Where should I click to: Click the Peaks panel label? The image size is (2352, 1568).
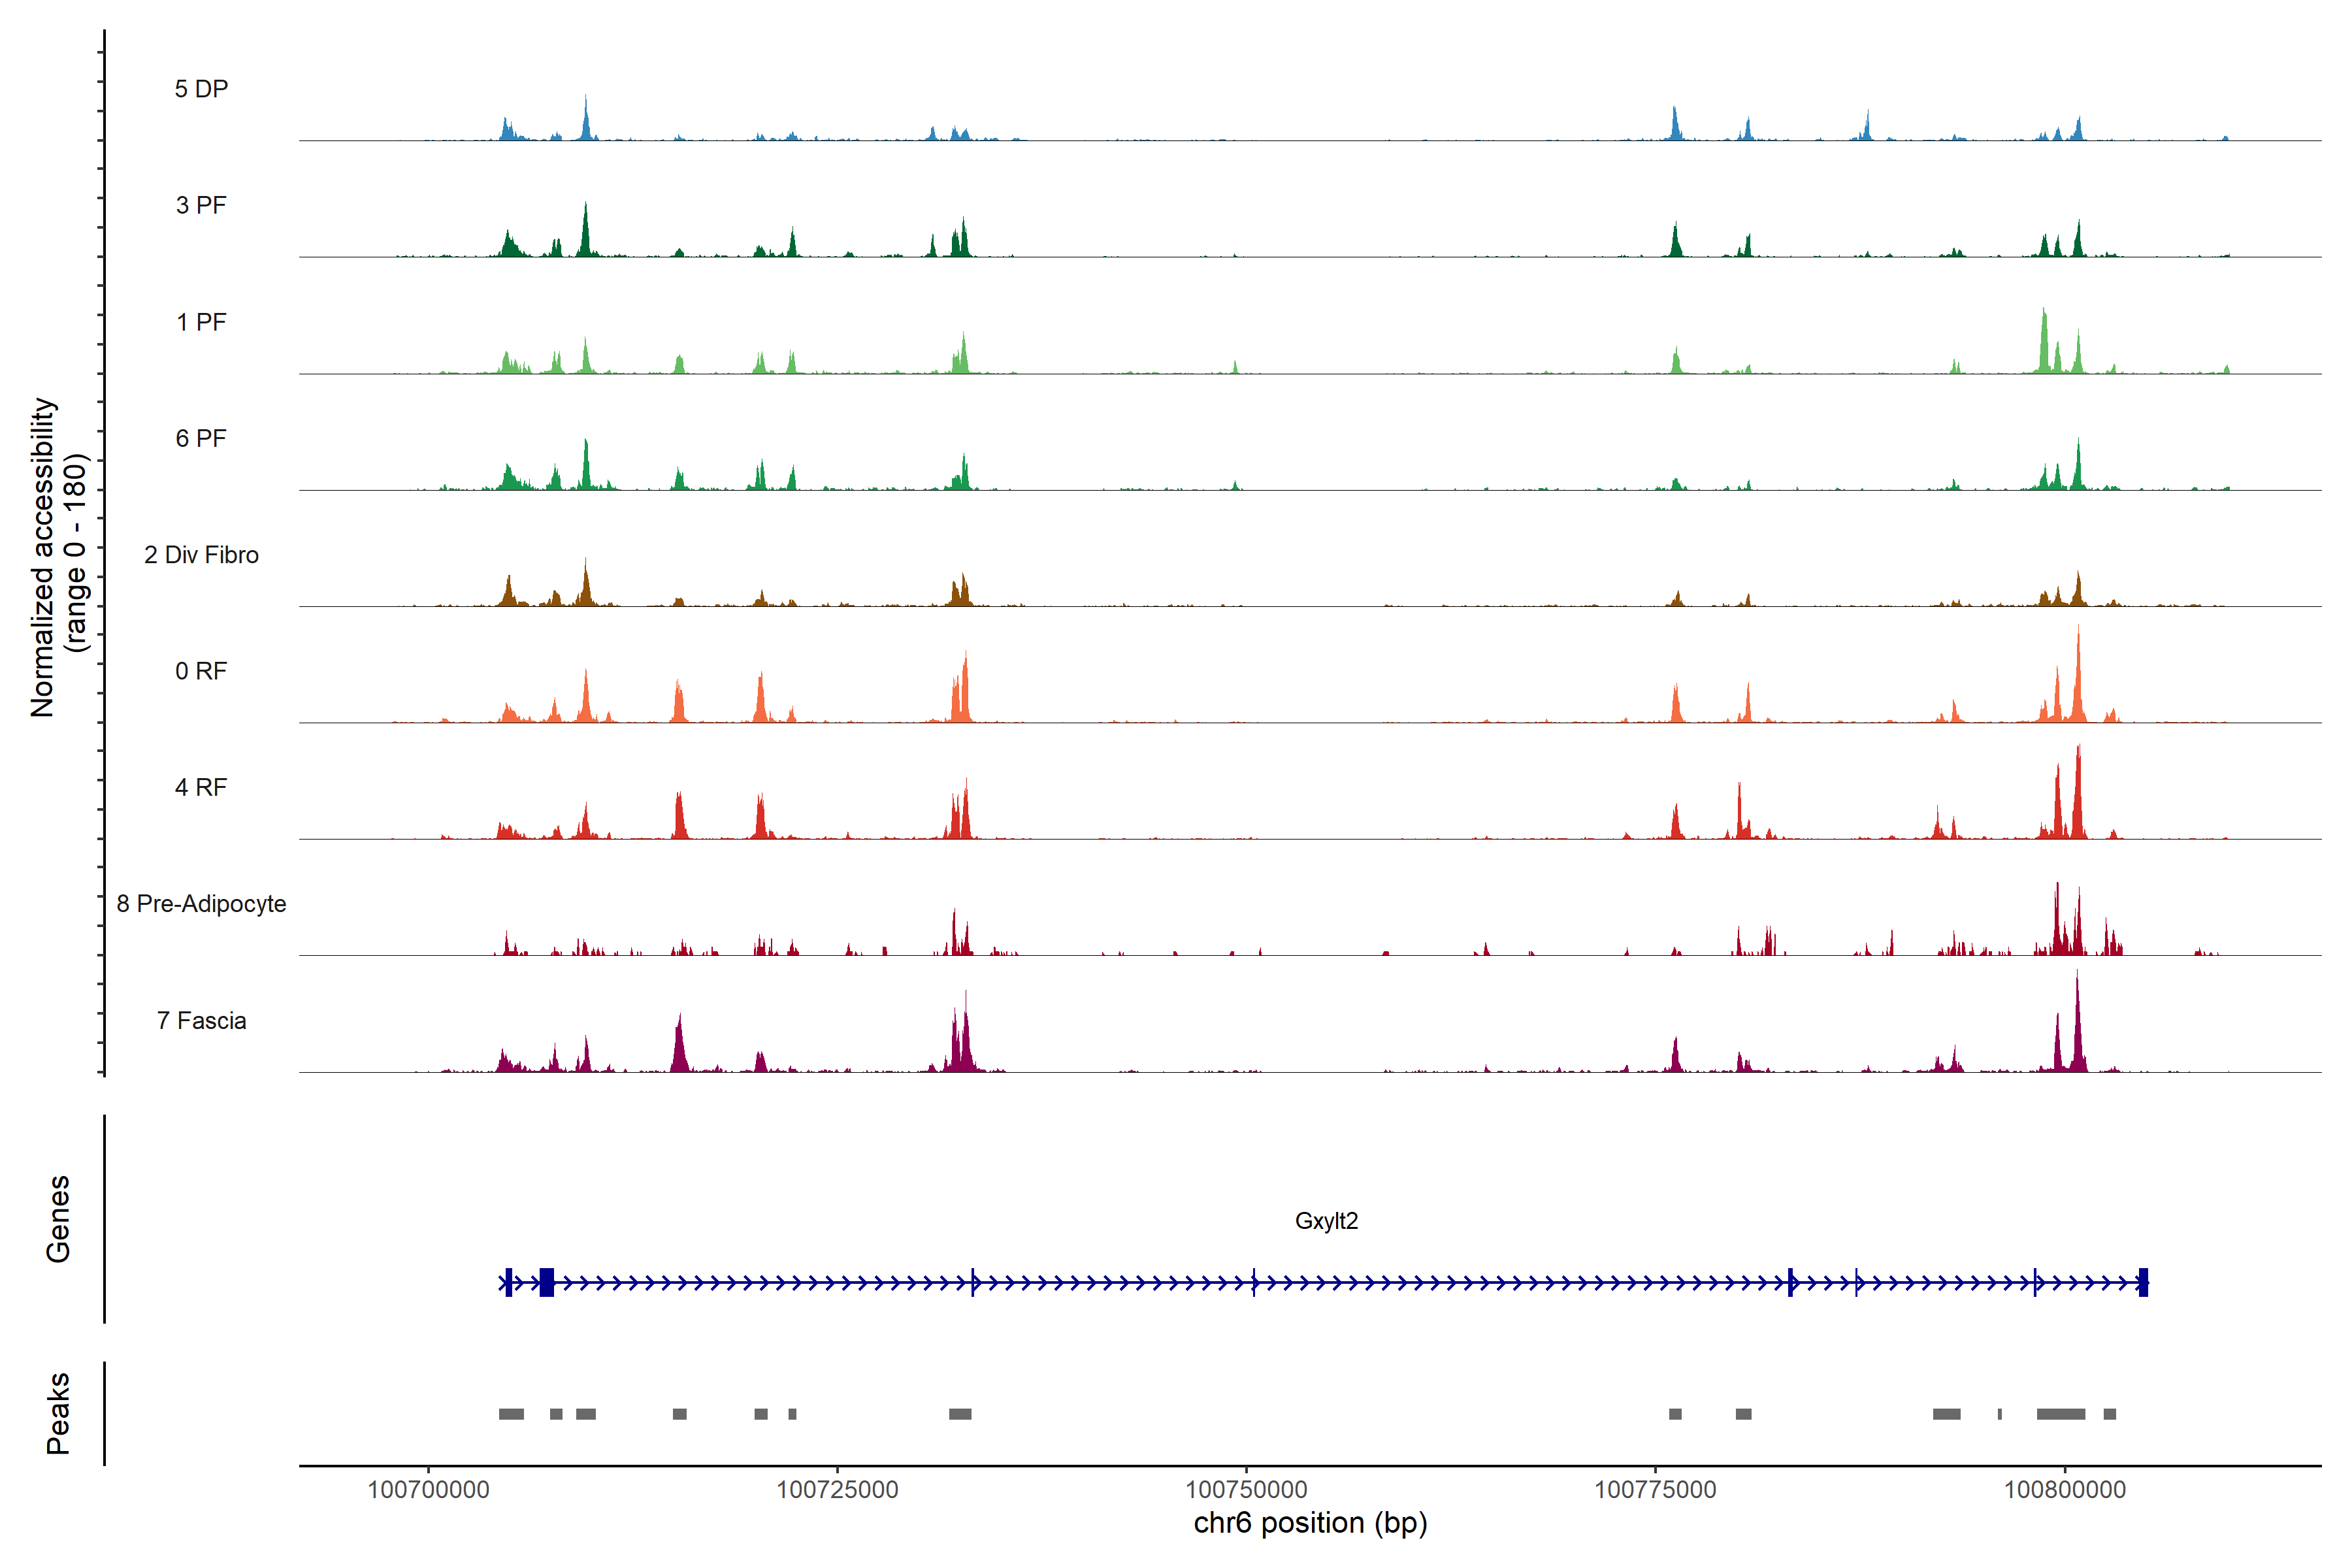58,1413
